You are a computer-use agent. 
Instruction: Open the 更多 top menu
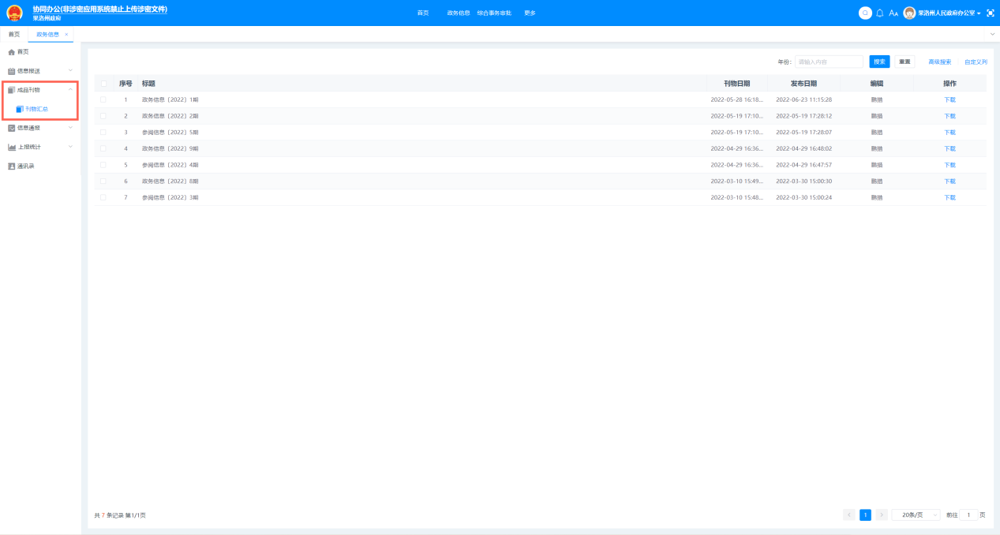(x=530, y=13)
